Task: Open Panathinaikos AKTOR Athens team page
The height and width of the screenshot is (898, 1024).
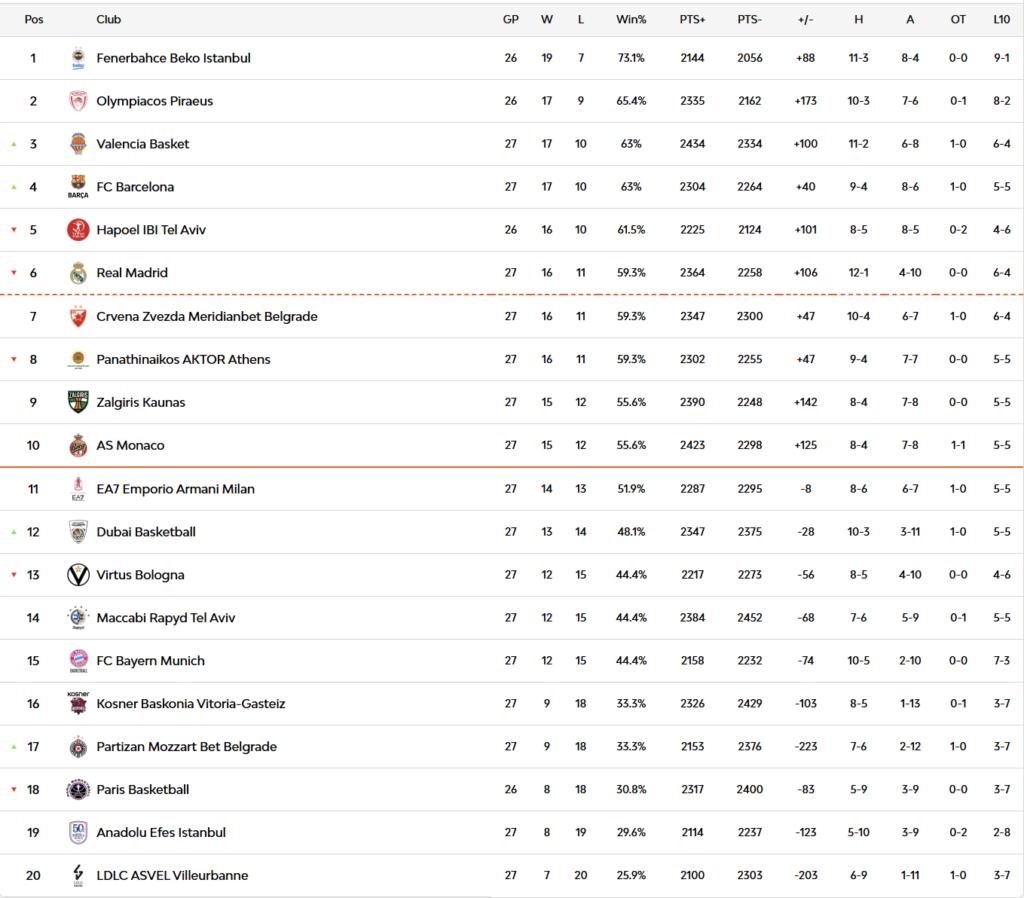Action: 183,359
